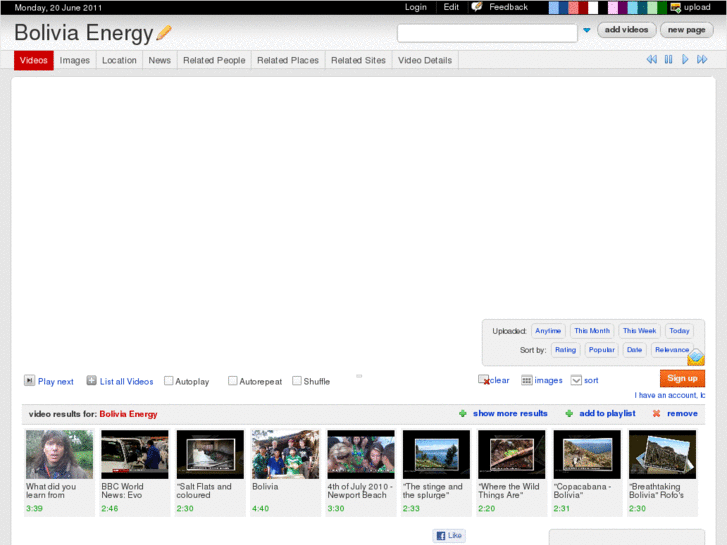Open the 4:40 Bolivia video thumbnail

286,454
